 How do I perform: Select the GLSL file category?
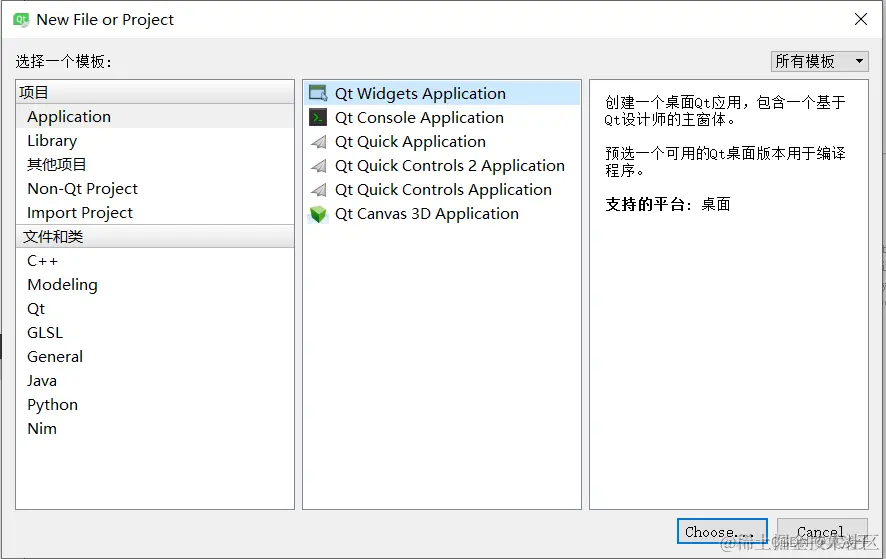tap(155, 332)
